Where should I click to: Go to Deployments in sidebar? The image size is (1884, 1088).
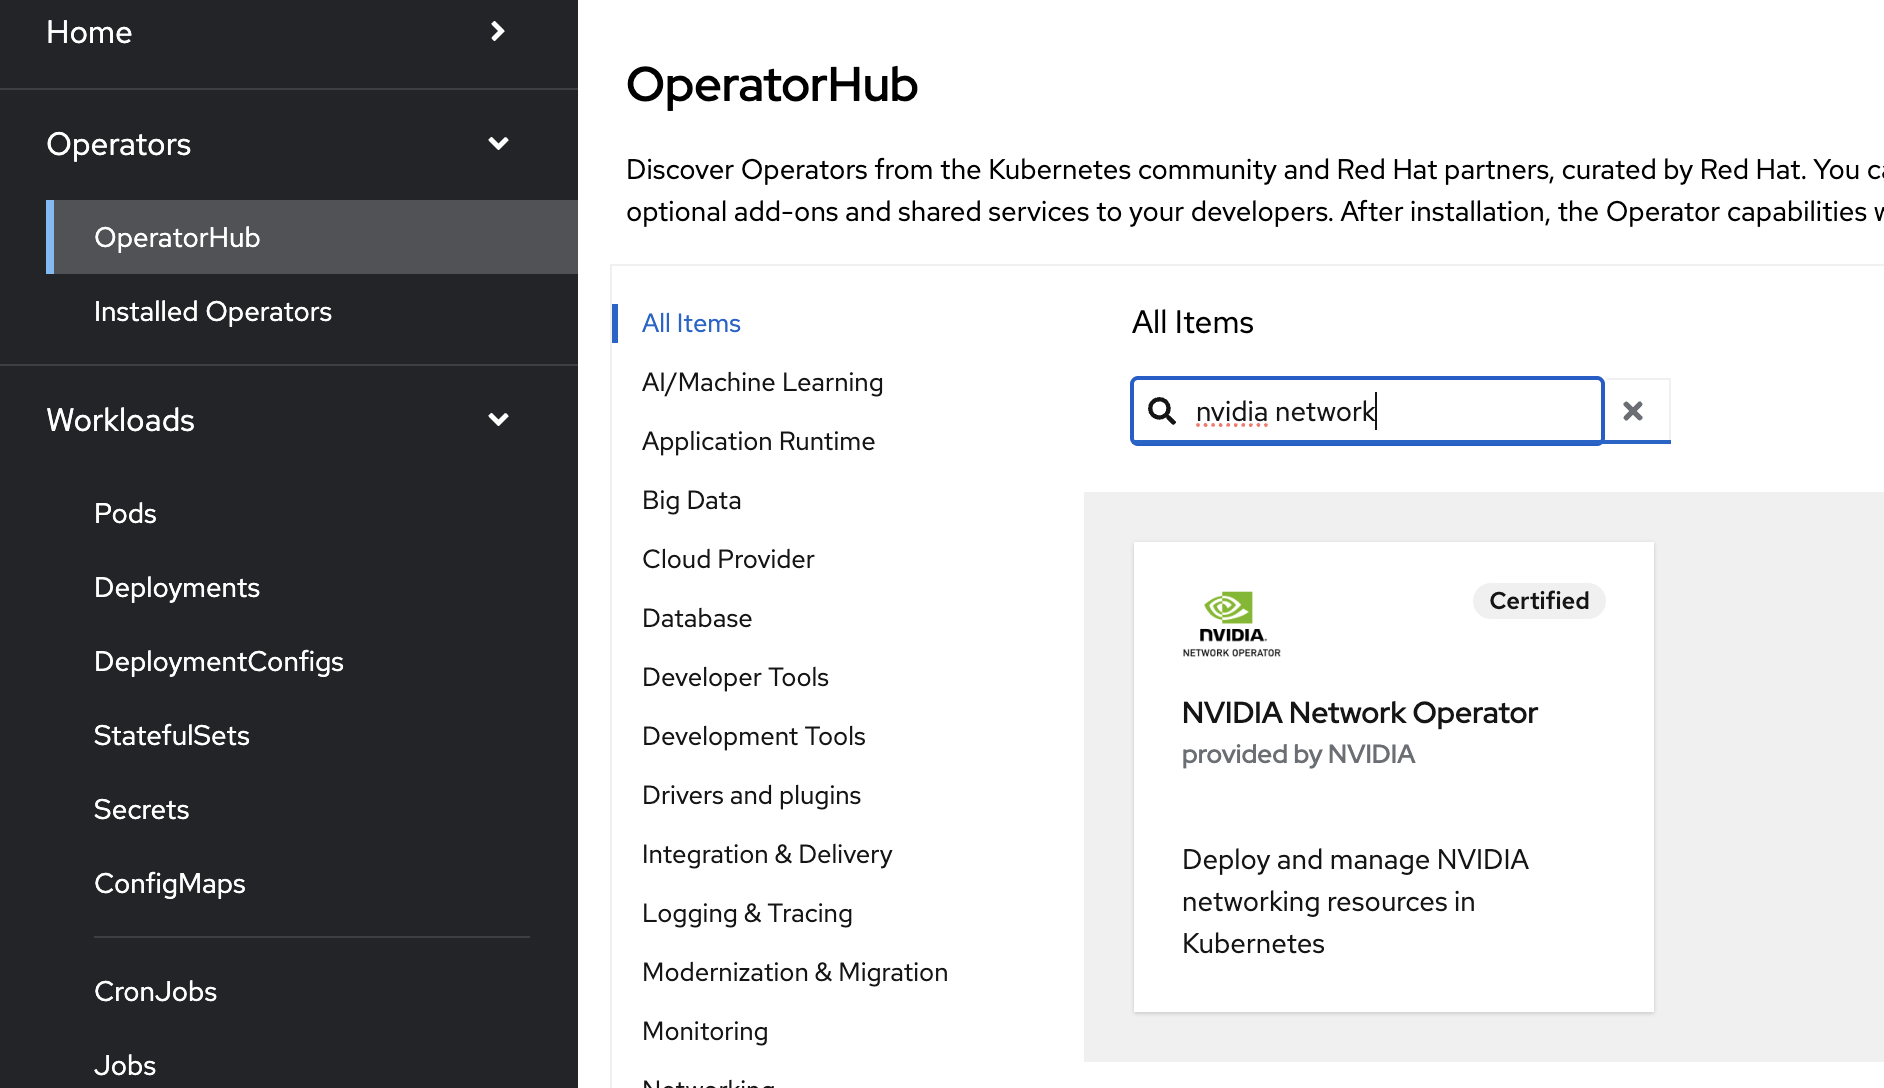[176, 588]
